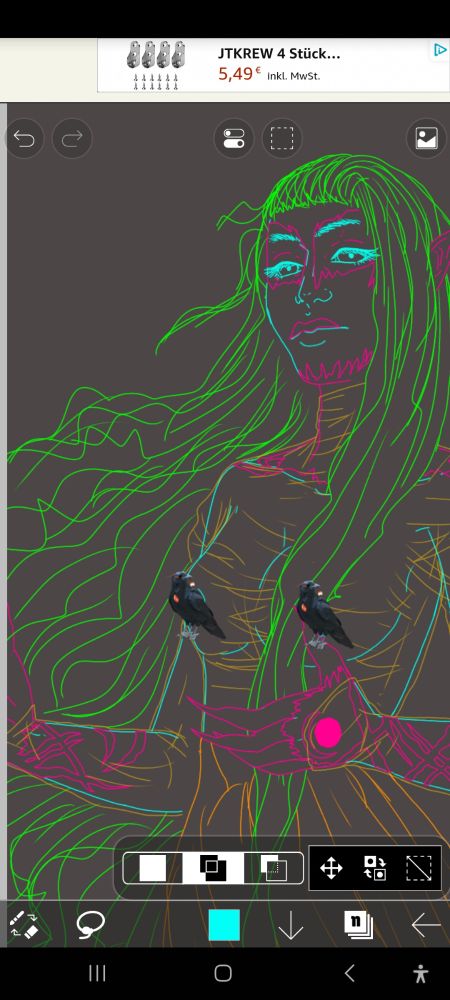This screenshot has width=450, height=1000.
Task: Undo the last stroke
Action: coord(24,138)
